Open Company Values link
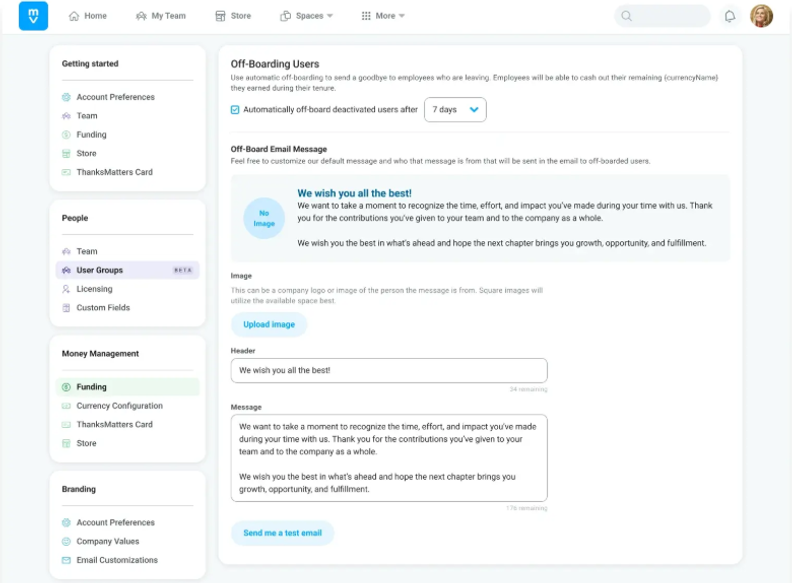Image resolution: width=792 pixels, height=583 pixels. coord(108,541)
